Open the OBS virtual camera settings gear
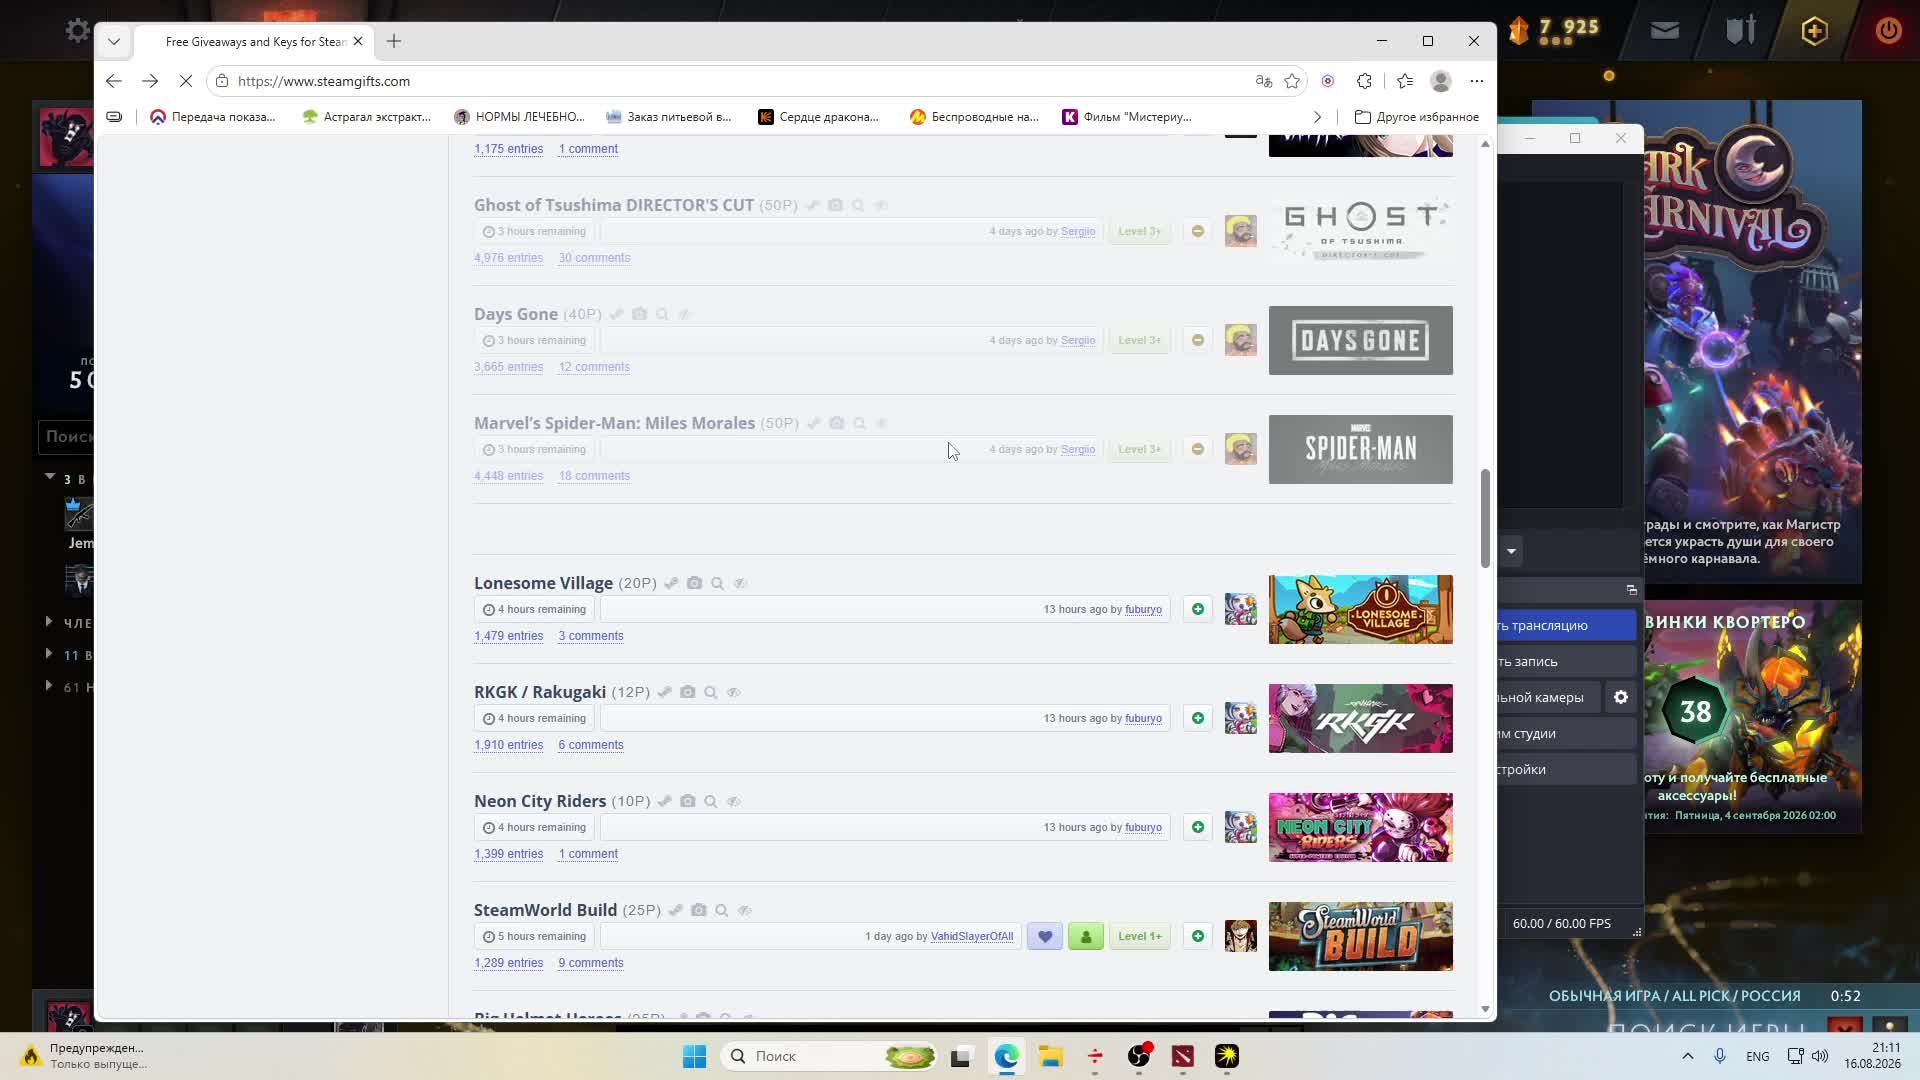Image resolution: width=1920 pixels, height=1080 pixels. (x=1621, y=697)
